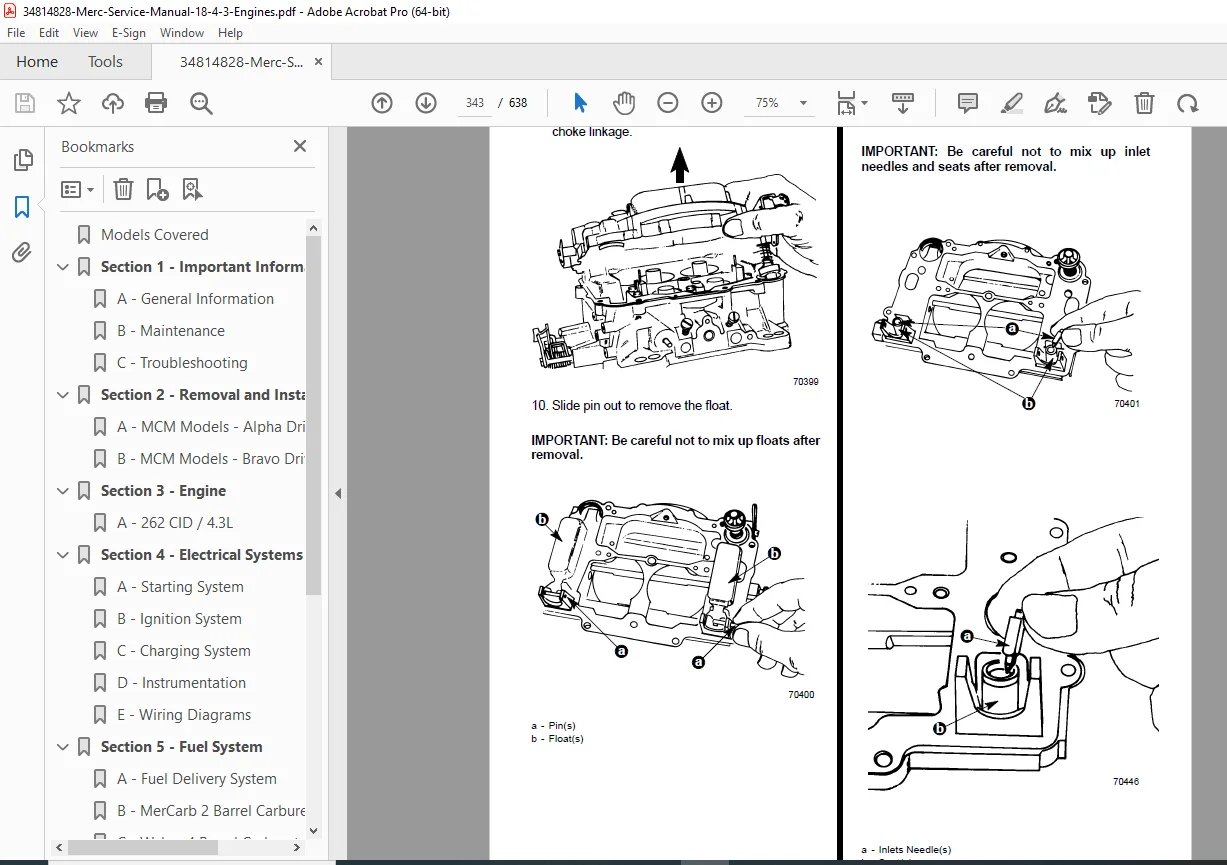The width and height of the screenshot is (1227, 865).
Task: Print the document using printer icon
Action: coord(156,103)
